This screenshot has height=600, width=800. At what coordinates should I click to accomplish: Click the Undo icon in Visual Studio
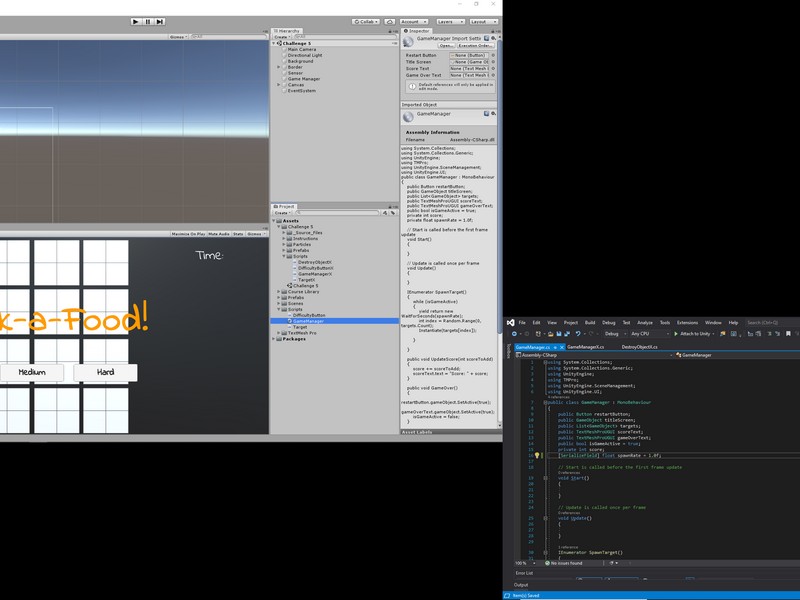tap(577, 332)
